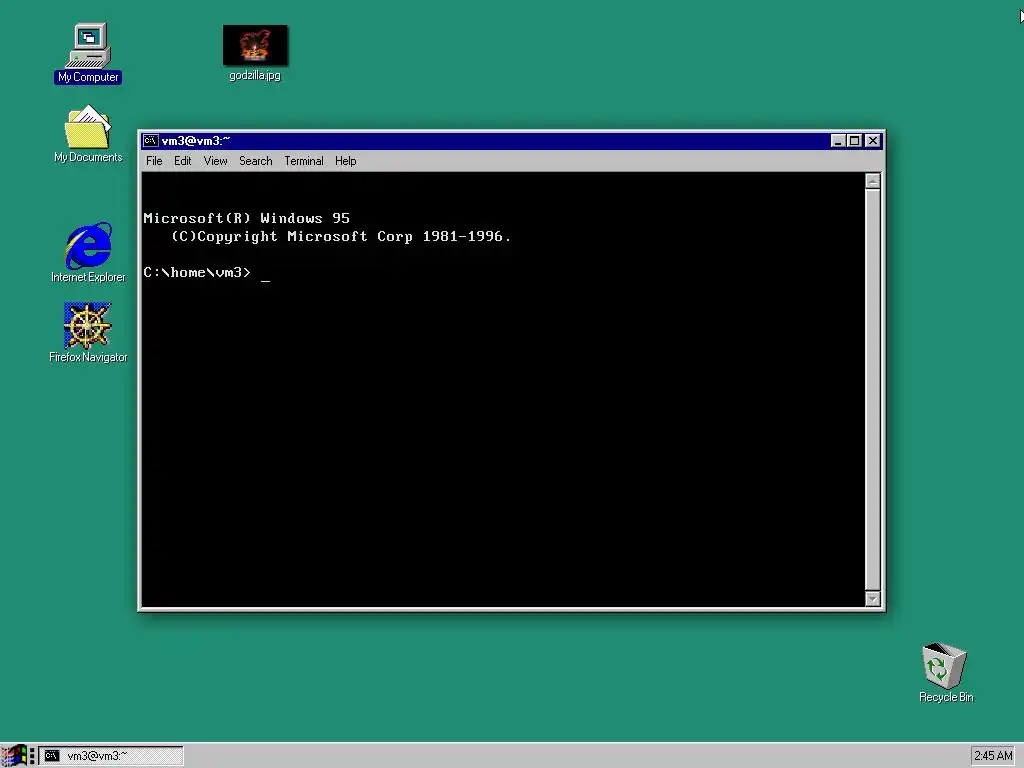The height and width of the screenshot is (768, 1024).
Task: Open the View menu
Action: point(215,161)
